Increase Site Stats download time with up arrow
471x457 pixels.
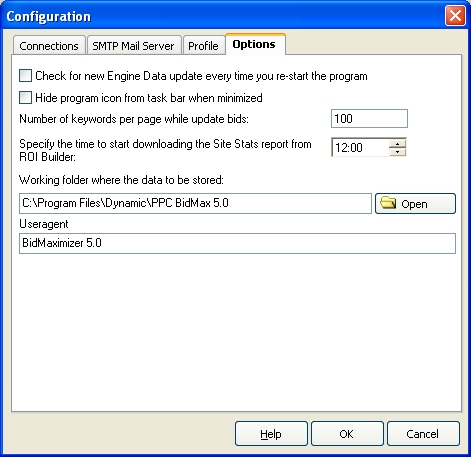pyautogui.click(x=397, y=144)
